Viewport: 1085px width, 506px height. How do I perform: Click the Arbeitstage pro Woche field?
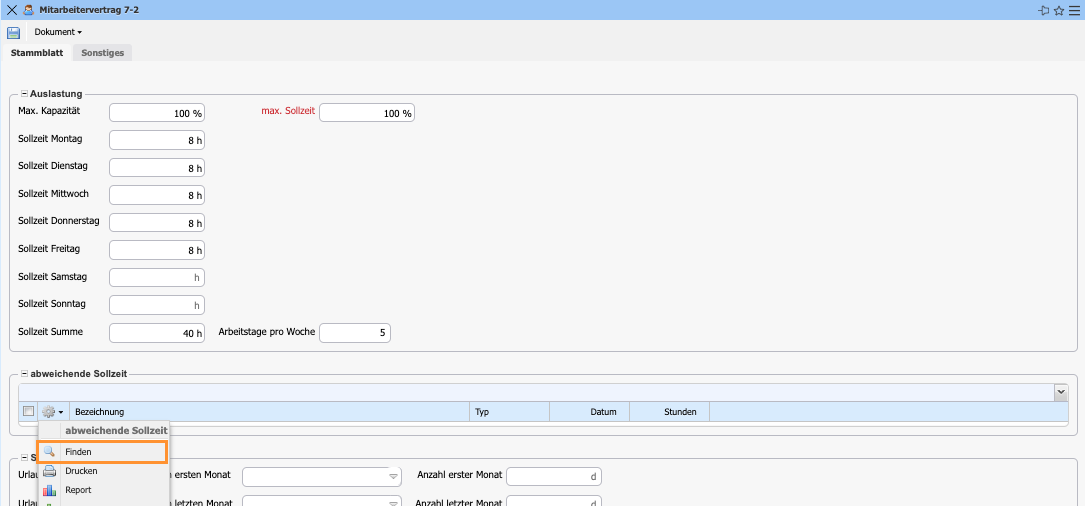(354, 333)
